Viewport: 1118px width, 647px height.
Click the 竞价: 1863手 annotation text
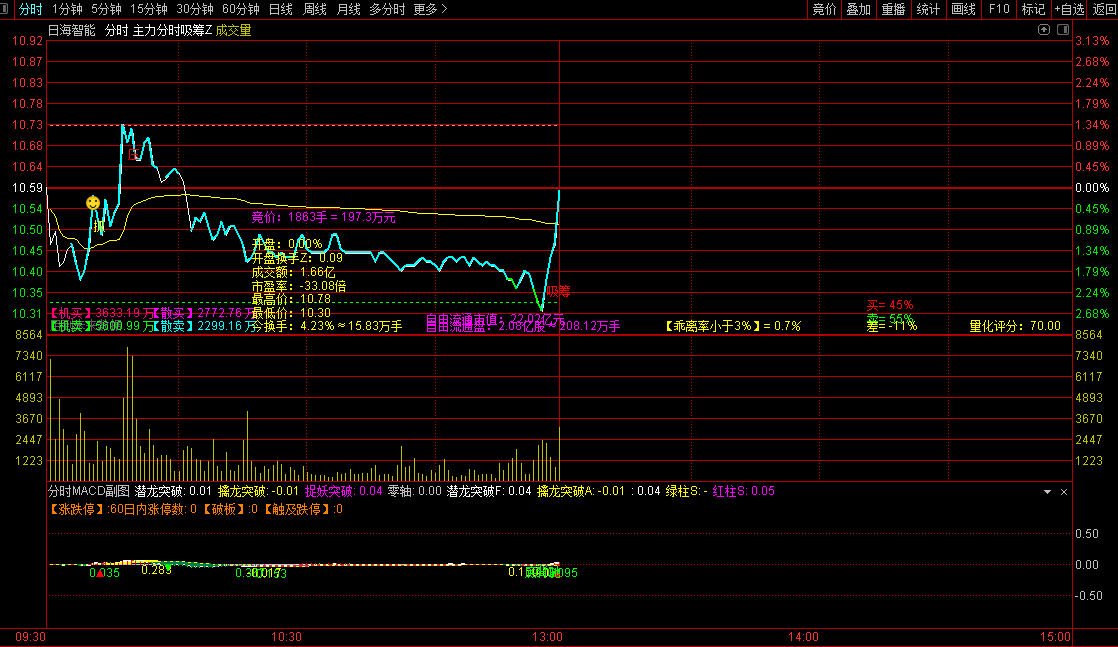(323, 217)
